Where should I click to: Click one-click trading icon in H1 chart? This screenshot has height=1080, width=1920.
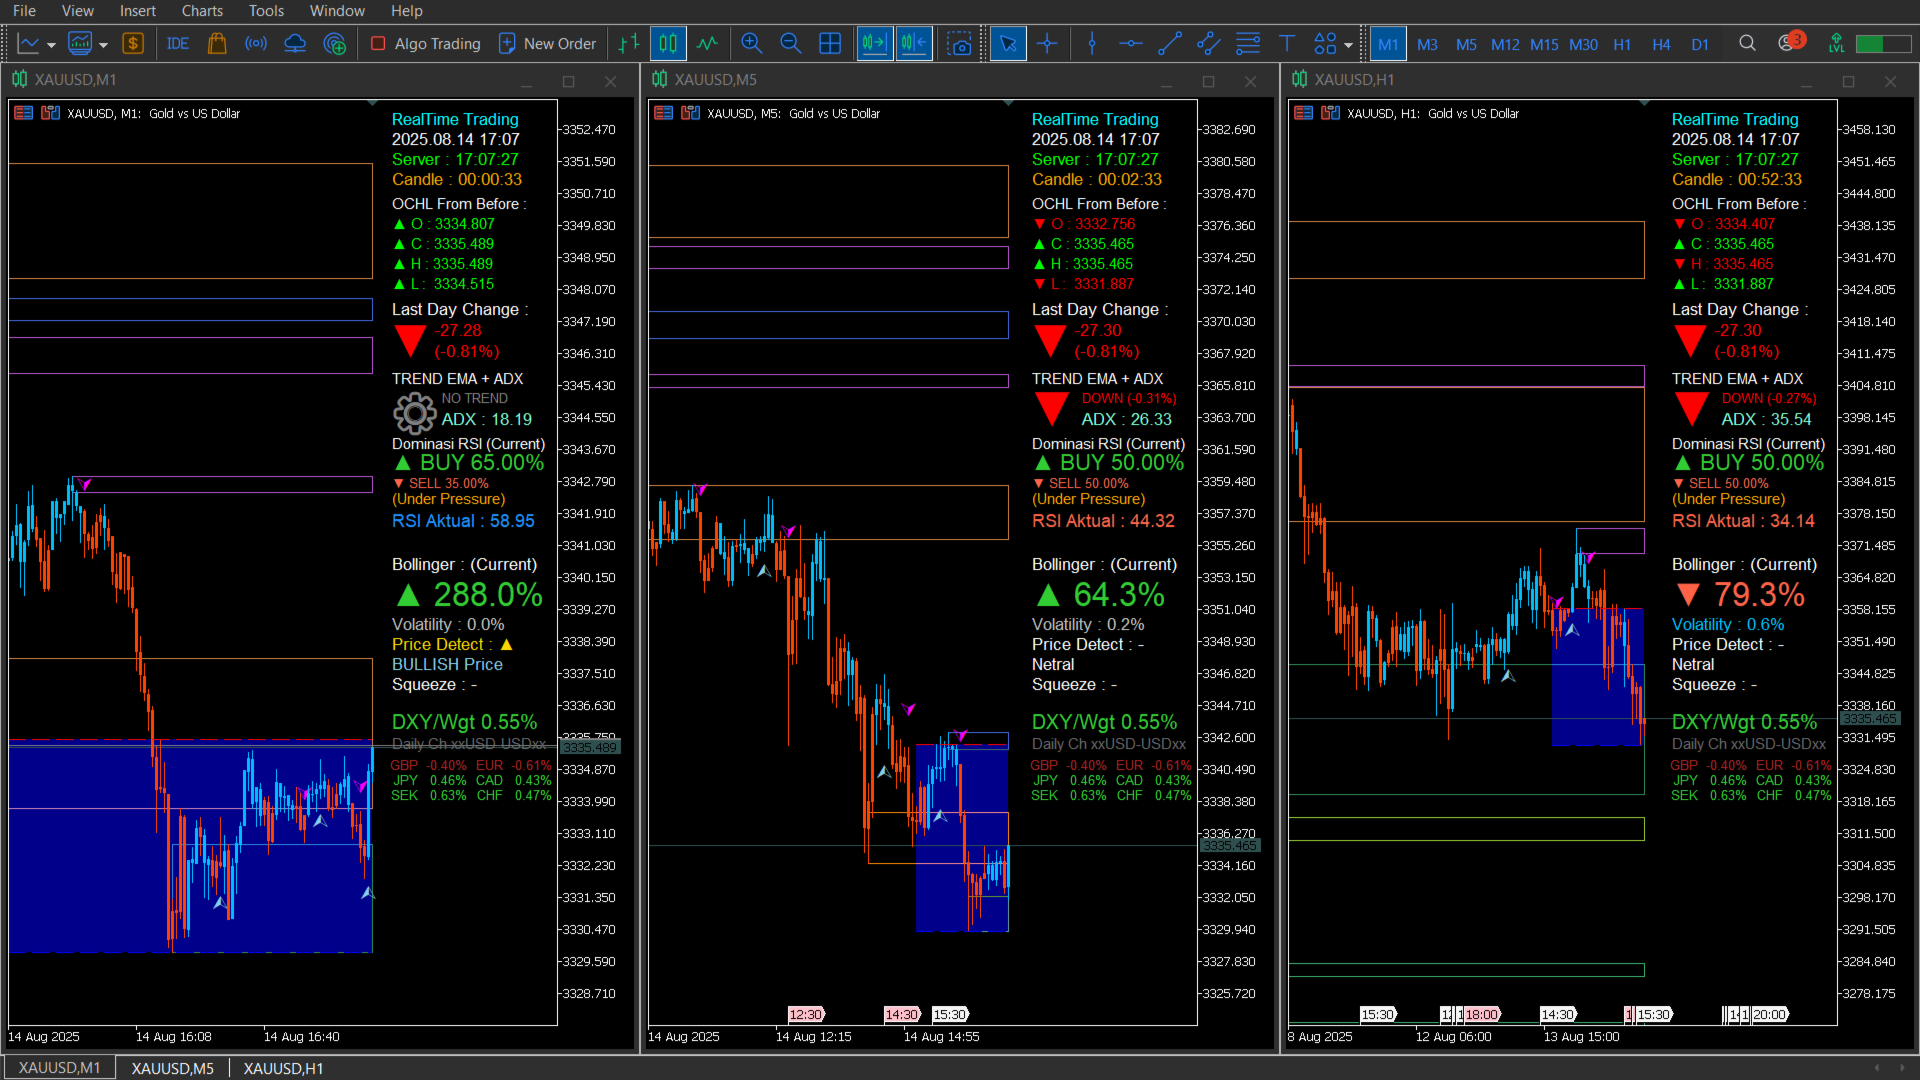coord(1330,113)
